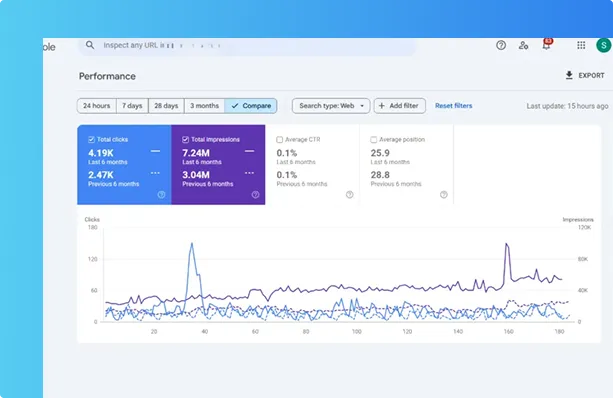This screenshot has height=398, width=613.
Task: Focus the Inspect any URL search field
Action: point(247,45)
